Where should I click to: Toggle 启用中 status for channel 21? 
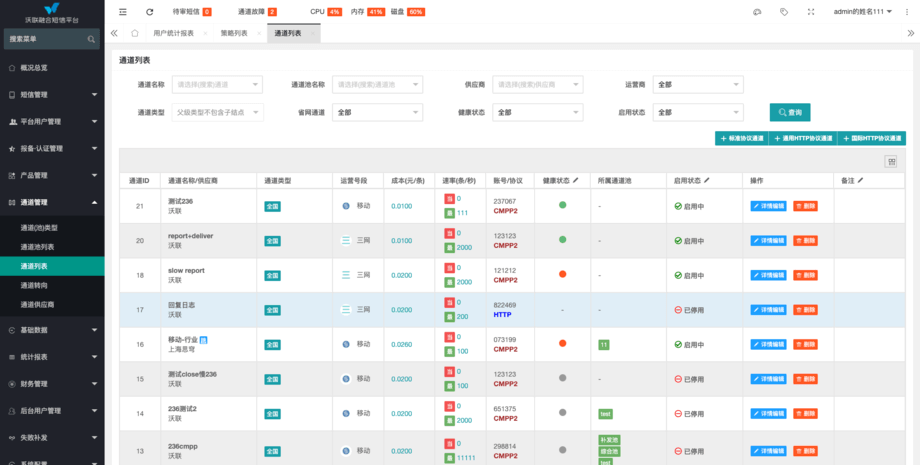tap(689, 206)
